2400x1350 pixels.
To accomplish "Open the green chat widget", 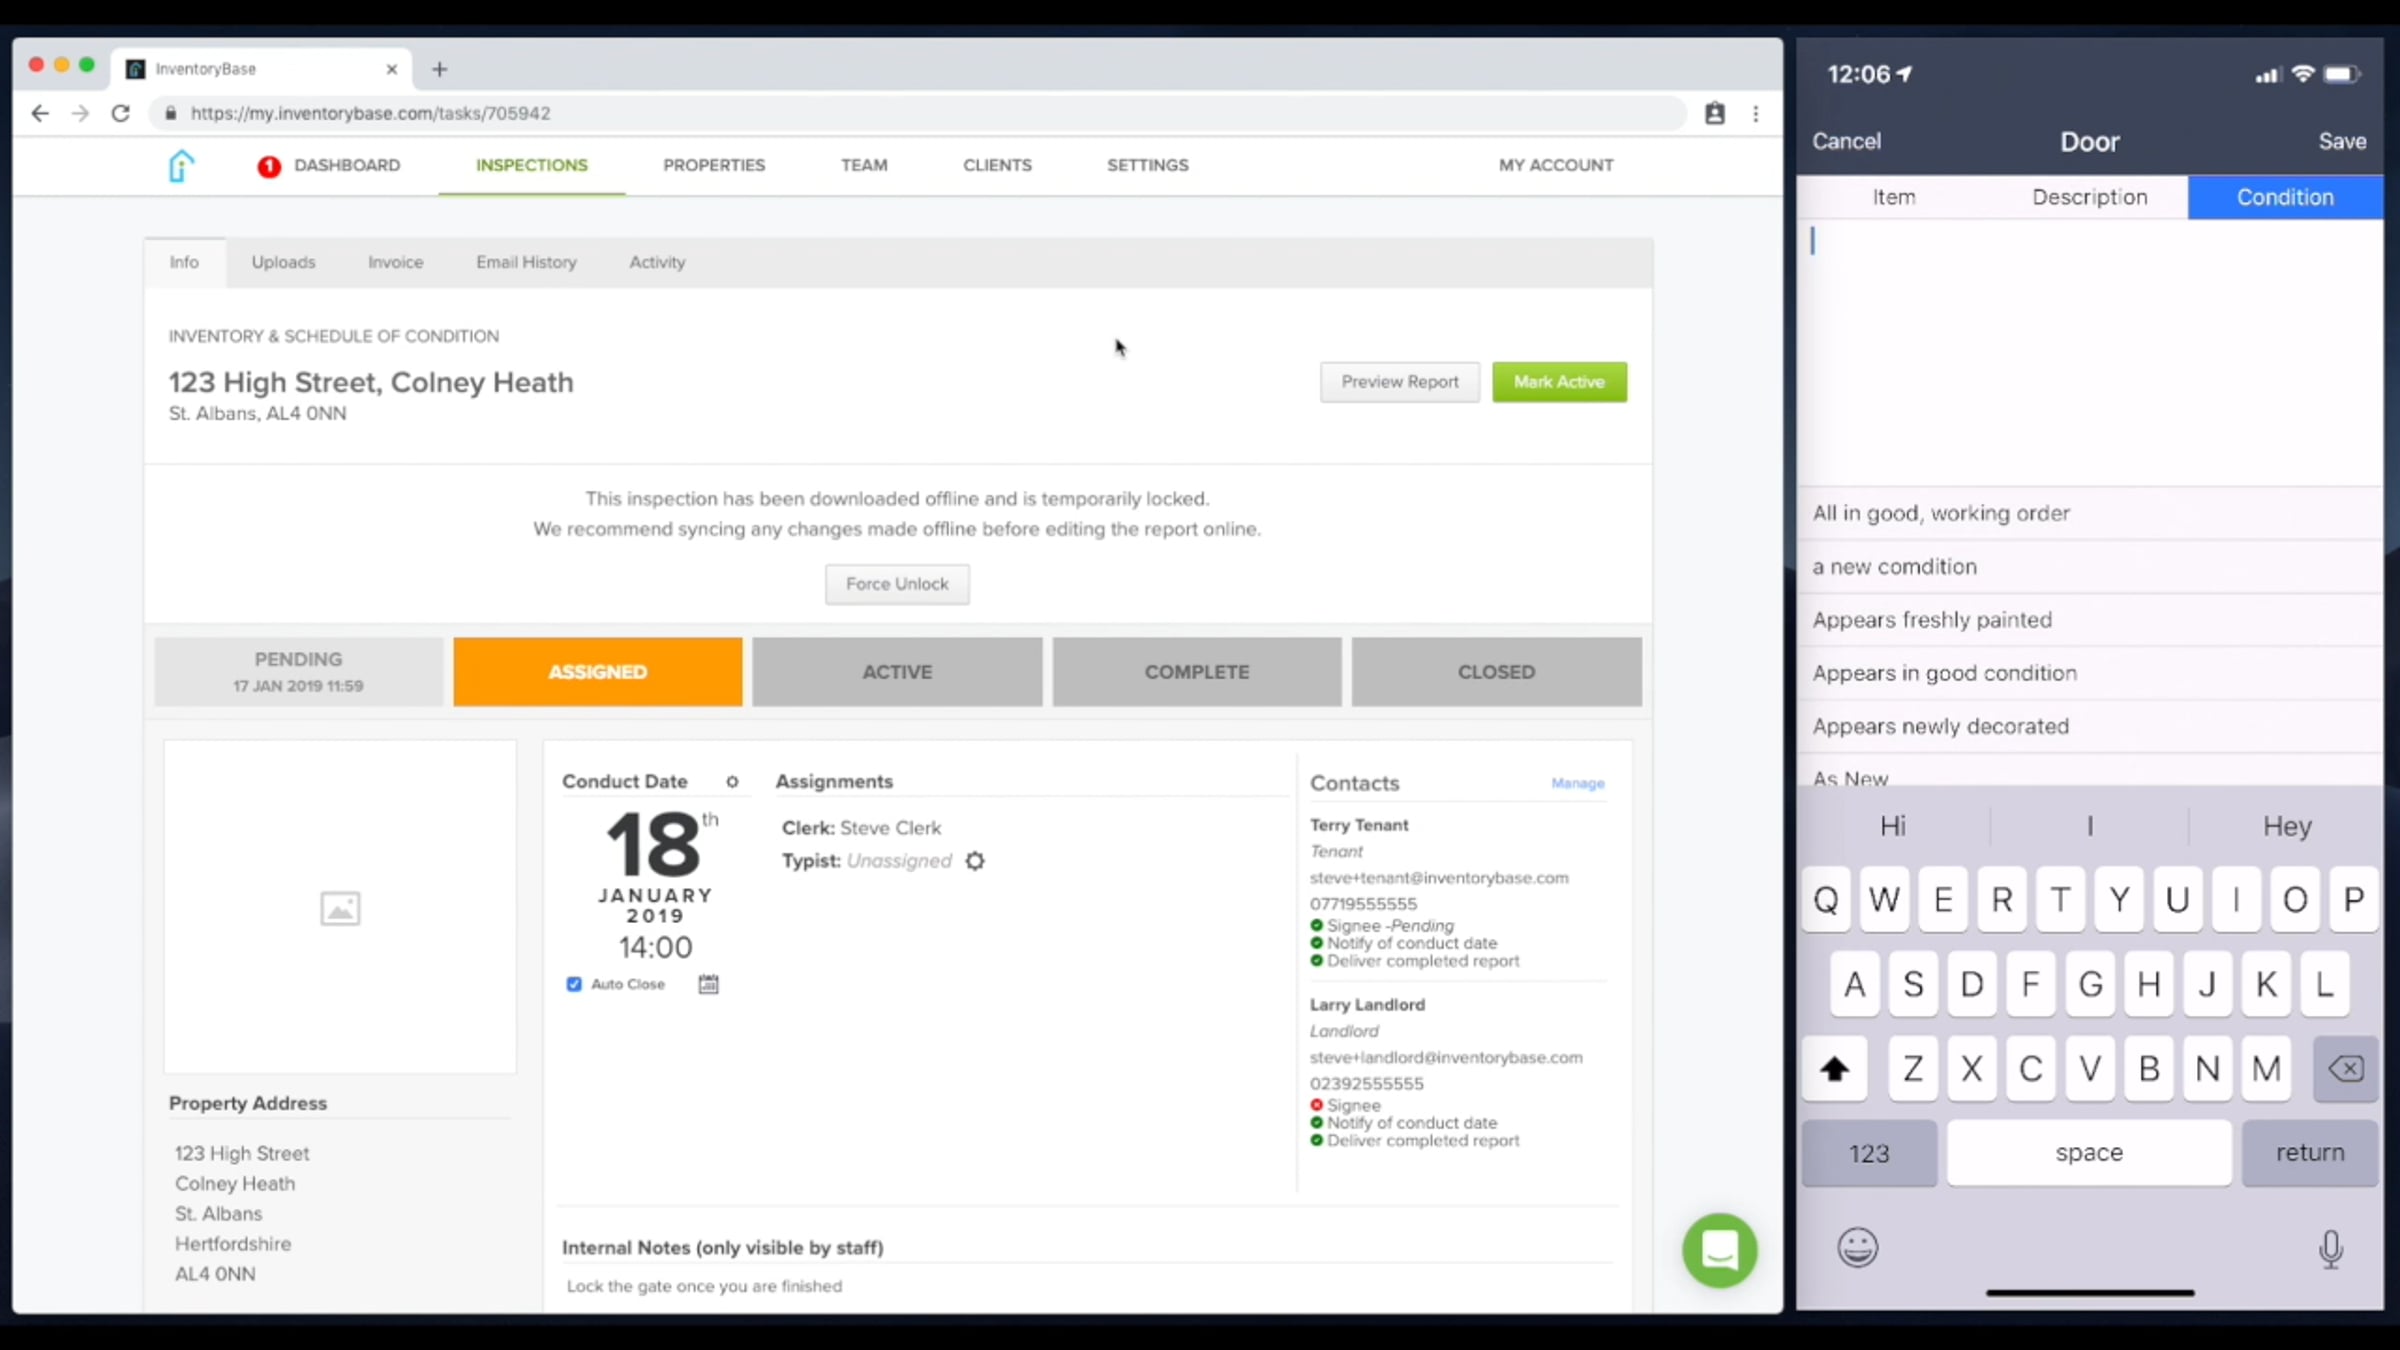I will click(x=1720, y=1250).
